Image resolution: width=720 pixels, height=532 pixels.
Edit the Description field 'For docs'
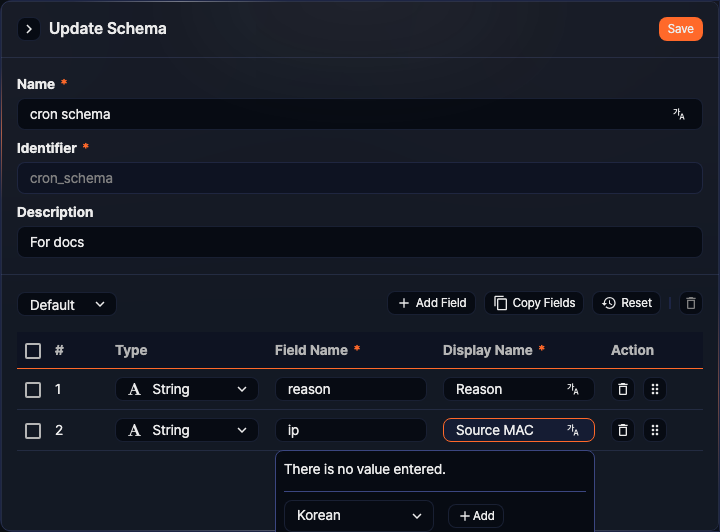click(359, 242)
